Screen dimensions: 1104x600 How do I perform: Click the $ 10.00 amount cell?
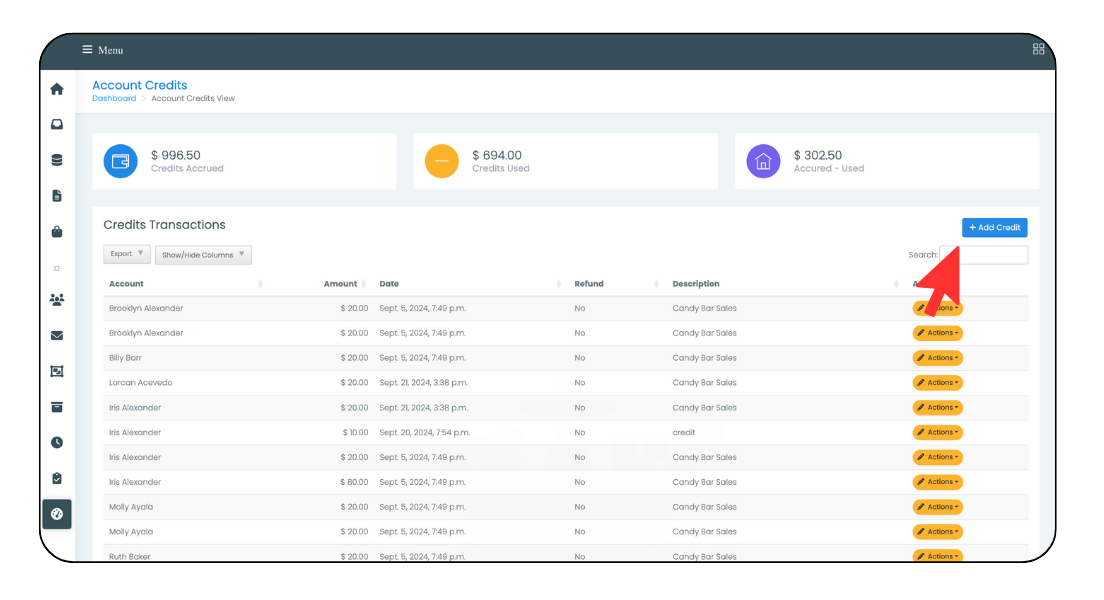tap(355, 432)
